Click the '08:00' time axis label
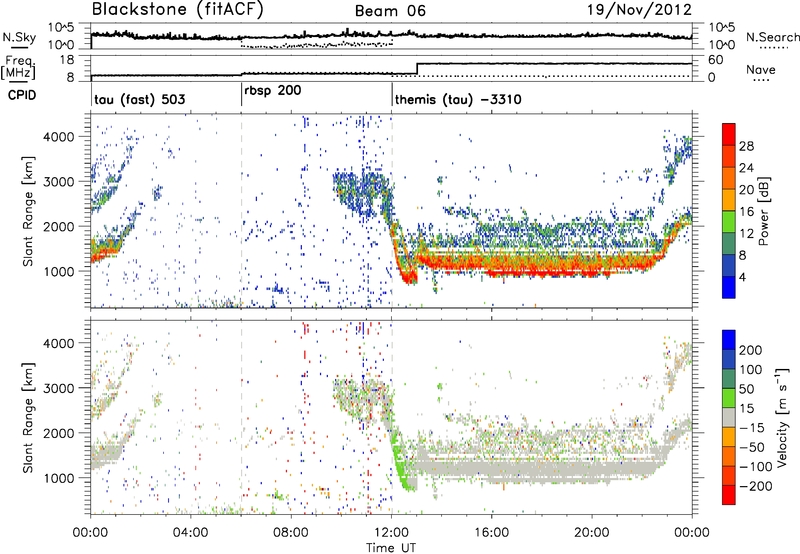The image size is (800, 554). point(290,533)
